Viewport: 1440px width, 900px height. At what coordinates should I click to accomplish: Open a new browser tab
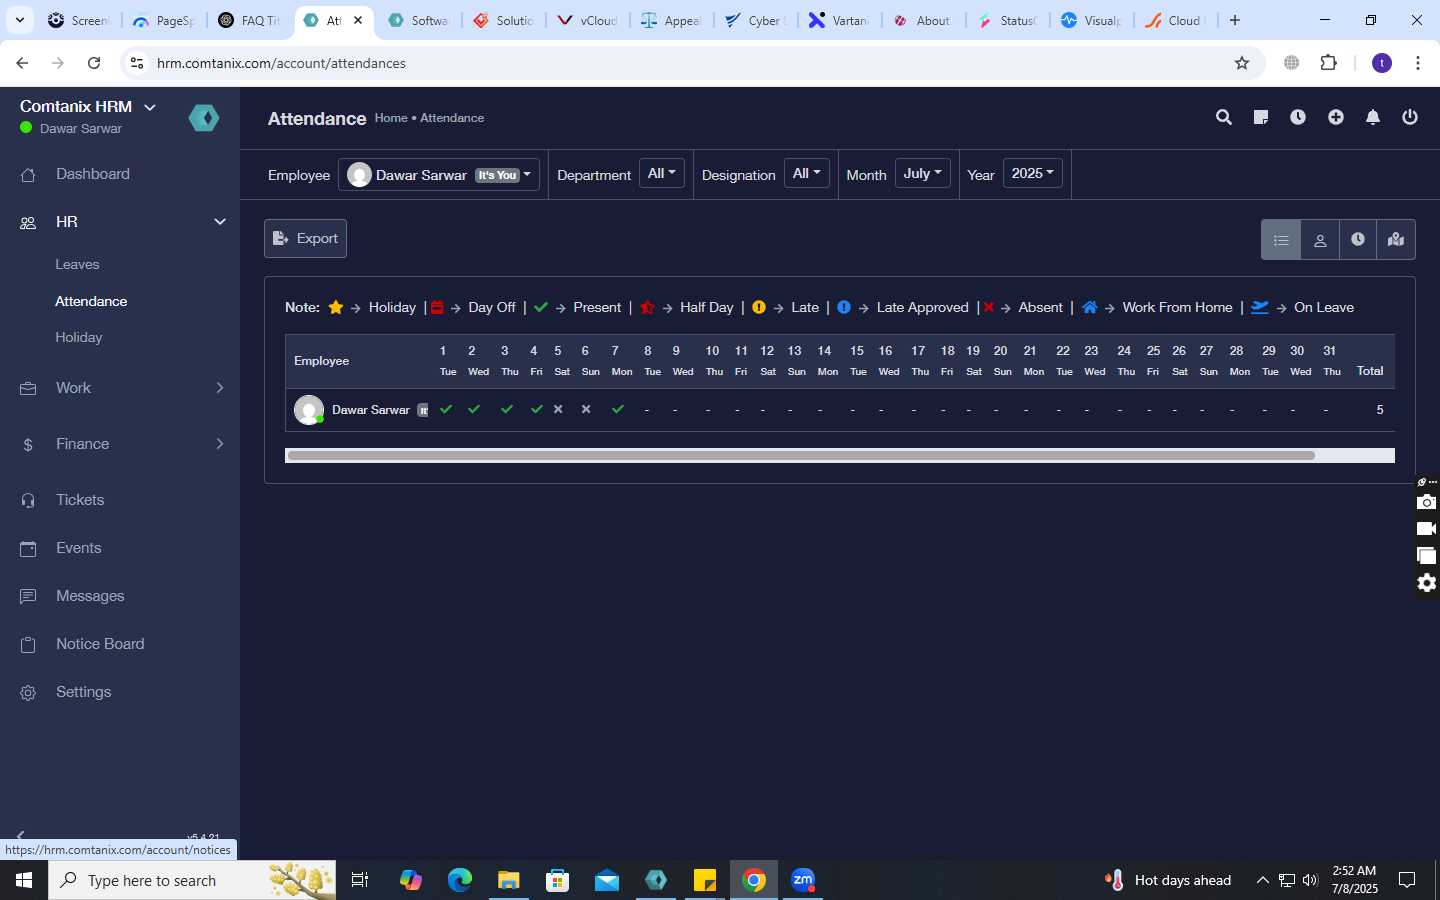(x=1235, y=20)
